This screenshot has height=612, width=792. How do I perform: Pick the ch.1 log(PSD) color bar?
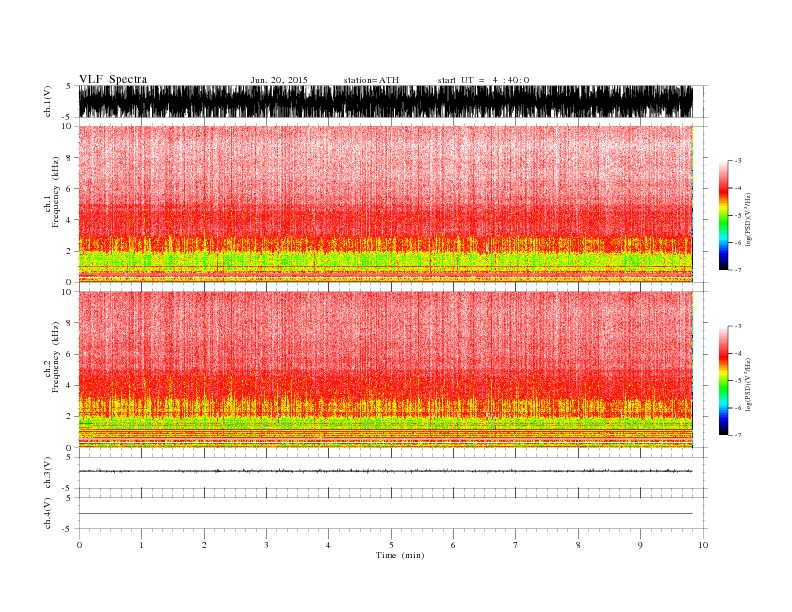(723, 215)
